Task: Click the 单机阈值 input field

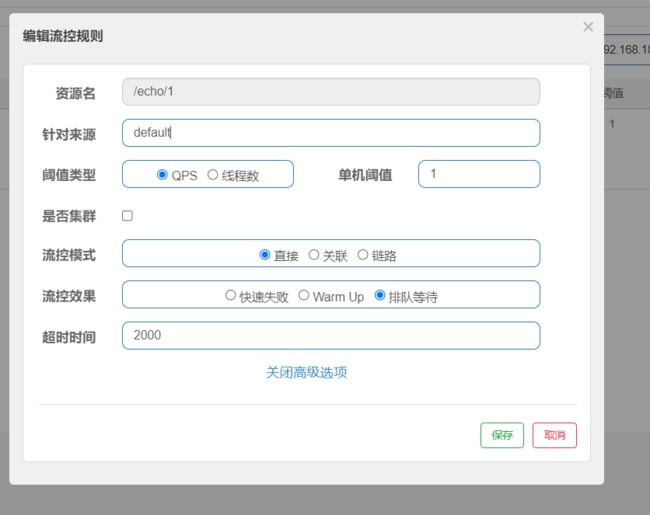Action: click(x=479, y=174)
